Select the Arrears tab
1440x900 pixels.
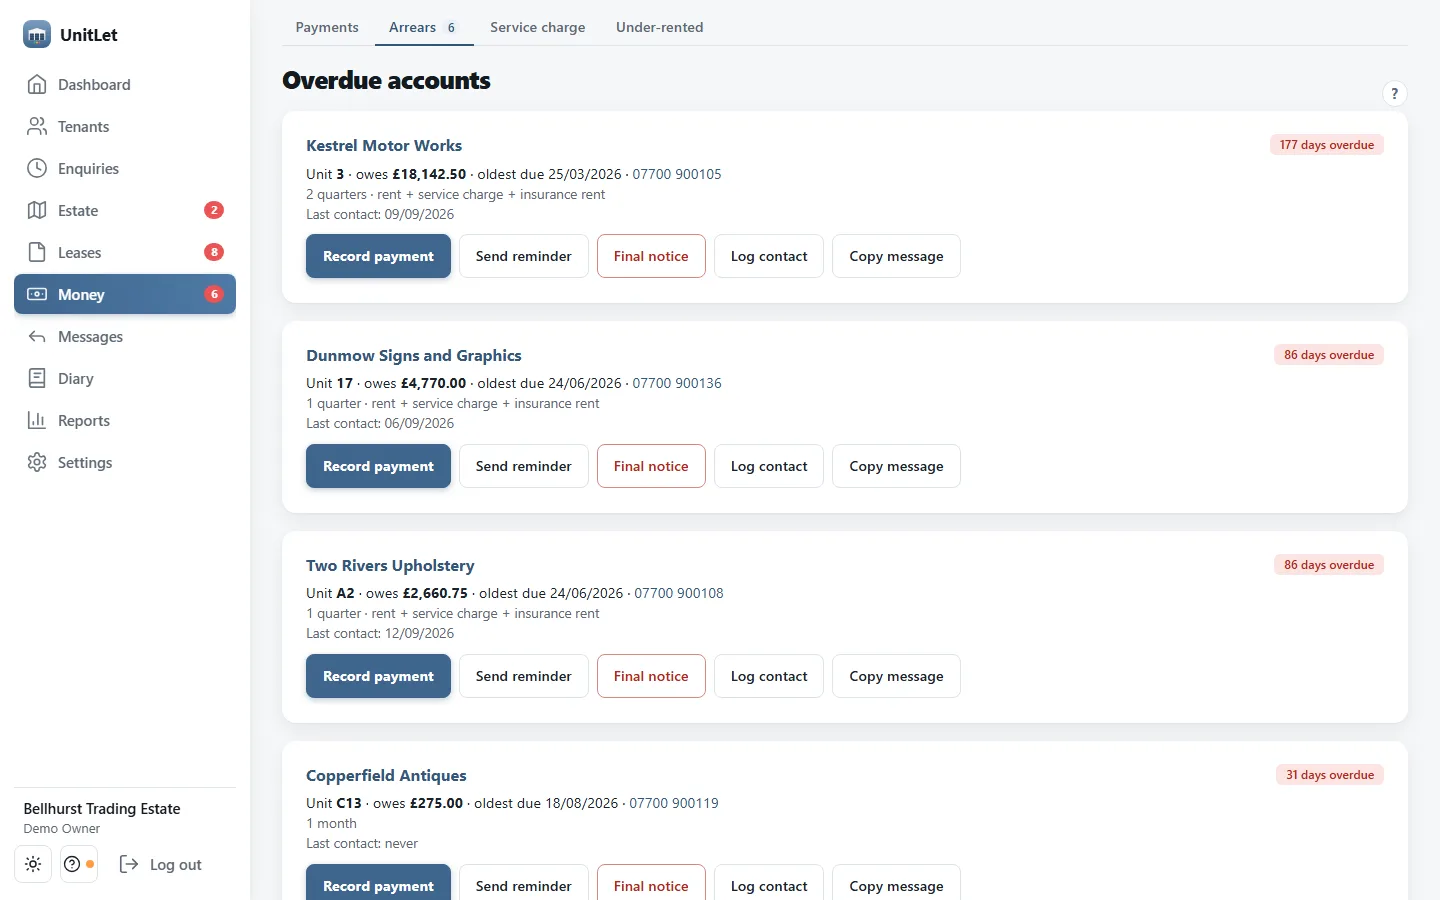424,27
